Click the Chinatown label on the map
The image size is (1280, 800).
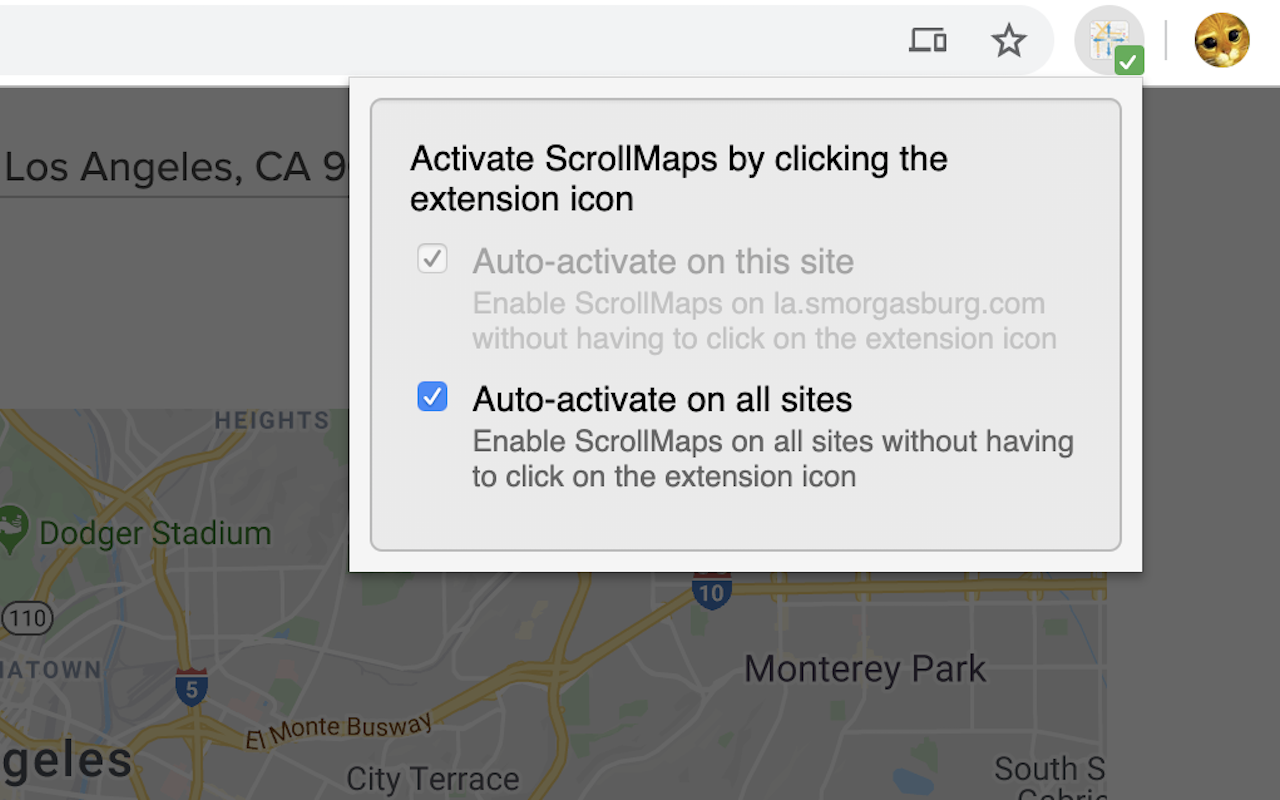[50, 670]
